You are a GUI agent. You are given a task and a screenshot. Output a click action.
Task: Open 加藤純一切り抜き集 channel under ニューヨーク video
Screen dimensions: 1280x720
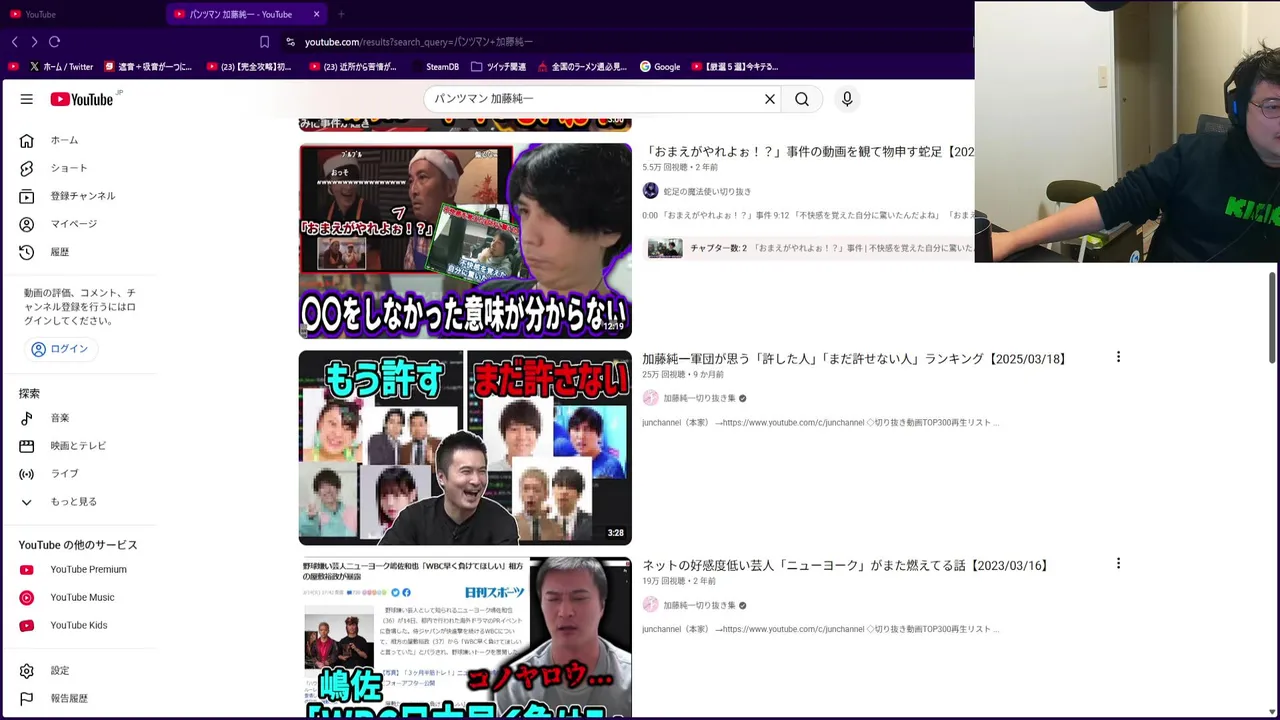tap(700, 605)
